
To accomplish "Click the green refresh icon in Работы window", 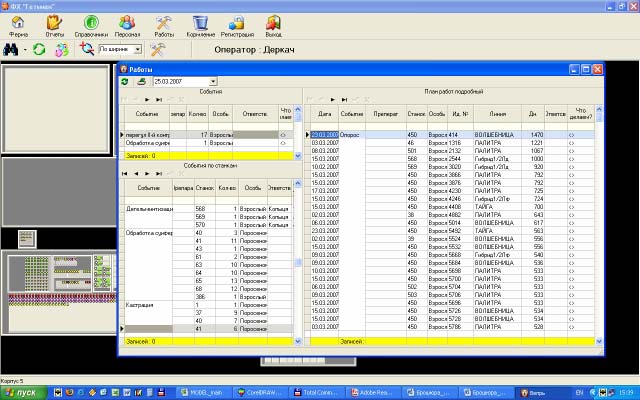I will coord(125,82).
